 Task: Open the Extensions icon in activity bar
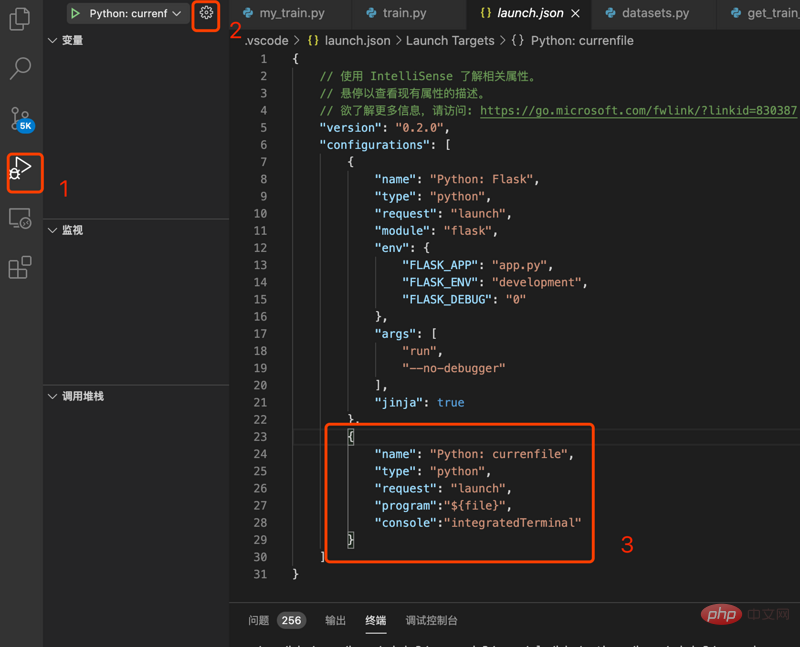tap(20, 267)
